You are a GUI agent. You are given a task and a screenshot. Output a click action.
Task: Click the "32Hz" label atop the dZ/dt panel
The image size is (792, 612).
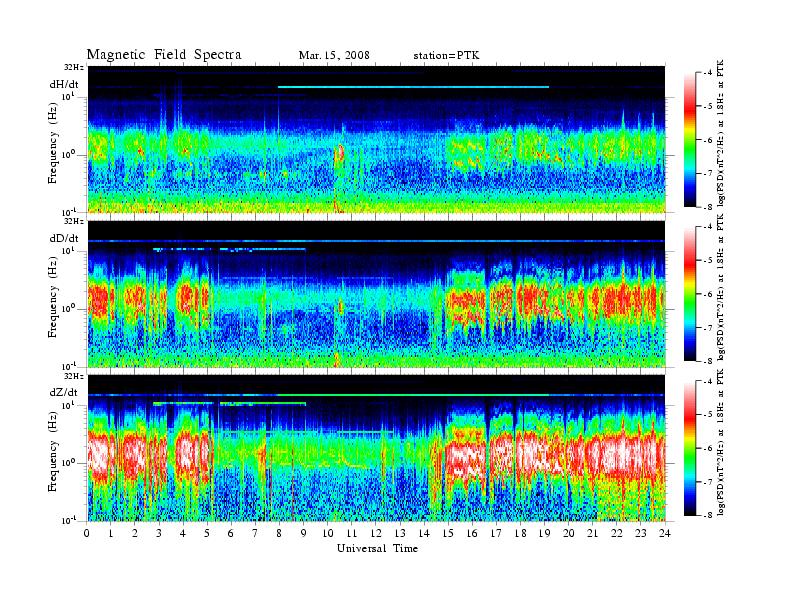pyautogui.click(x=74, y=376)
